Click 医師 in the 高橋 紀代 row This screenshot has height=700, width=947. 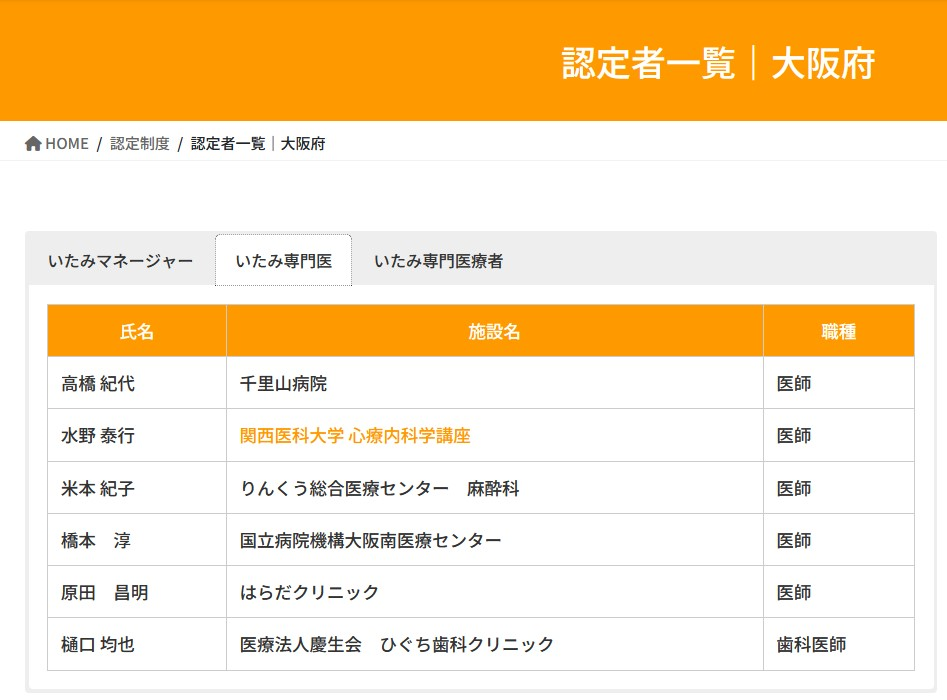click(x=794, y=384)
